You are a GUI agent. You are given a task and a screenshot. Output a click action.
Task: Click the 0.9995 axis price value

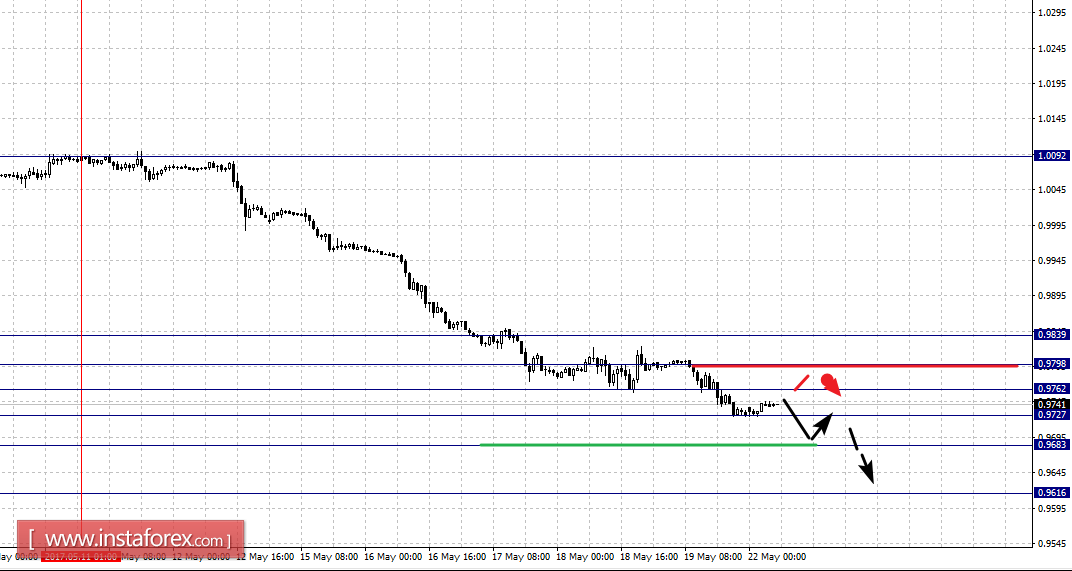[1053, 226]
